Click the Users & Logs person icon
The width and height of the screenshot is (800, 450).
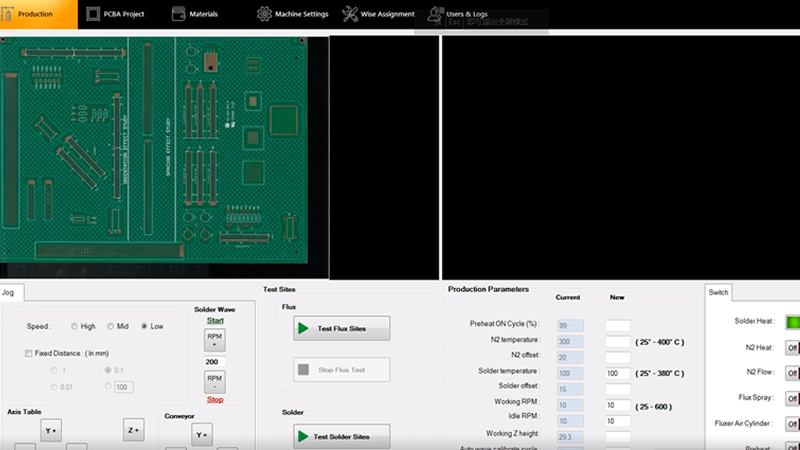435,14
